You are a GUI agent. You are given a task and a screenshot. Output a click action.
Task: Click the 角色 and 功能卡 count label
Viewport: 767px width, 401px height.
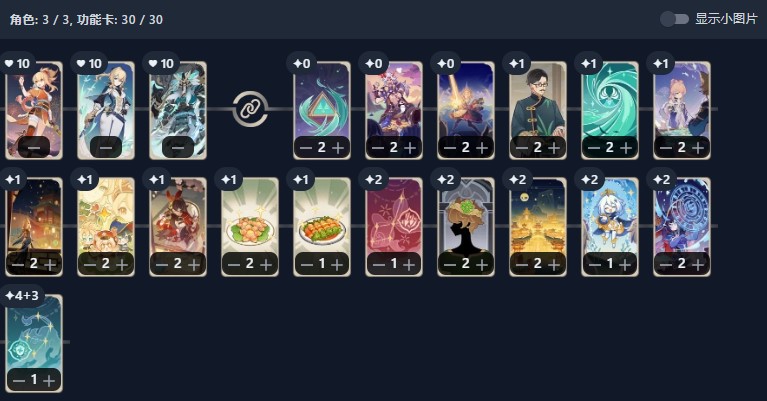tap(86, 20)
